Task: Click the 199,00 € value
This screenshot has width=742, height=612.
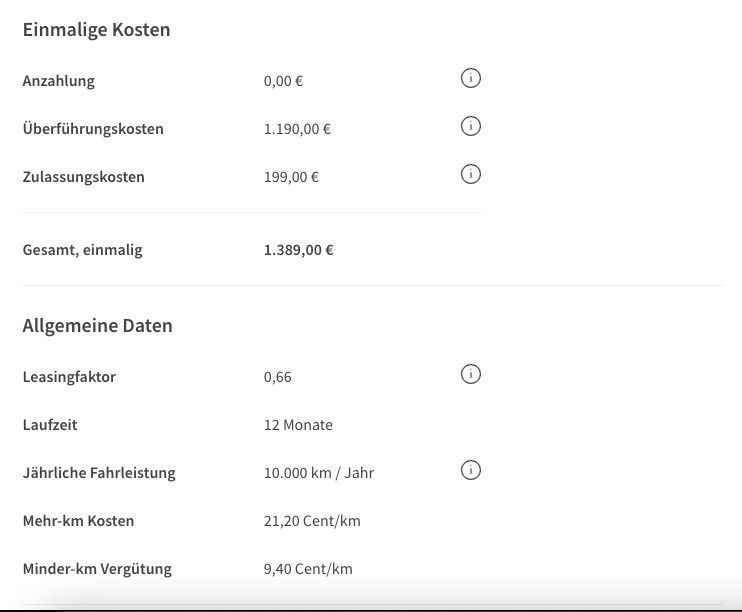Action: tap(291, 177)
